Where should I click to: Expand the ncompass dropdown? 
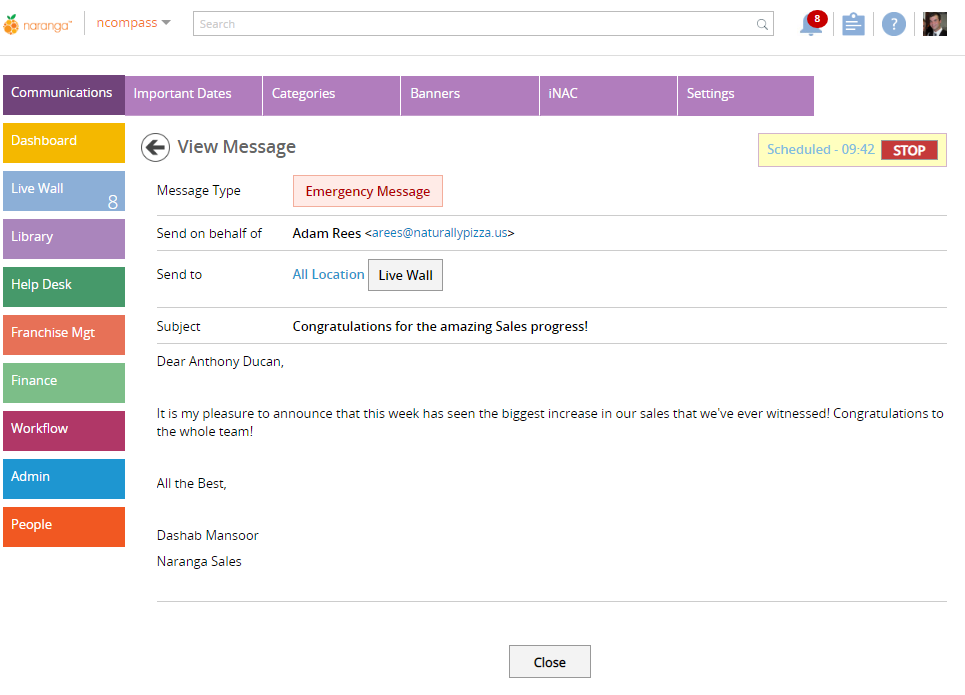coord(133,23)
